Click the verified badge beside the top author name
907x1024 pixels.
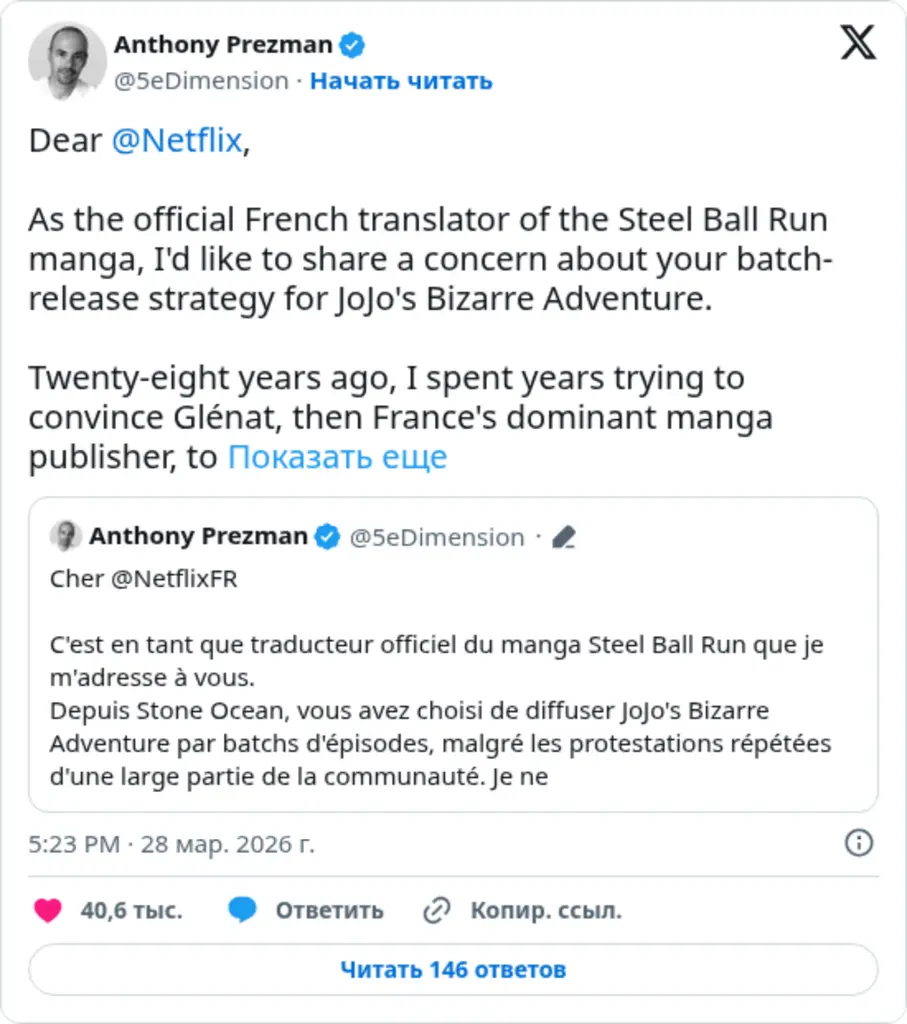353,45
